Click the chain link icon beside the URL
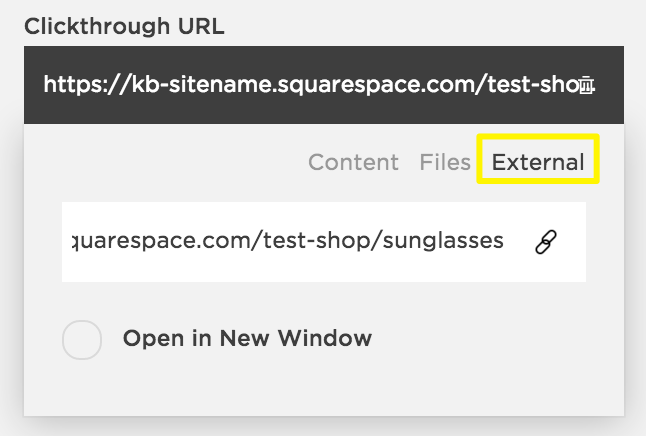Image resolution: width=646 pixels, height=436 pixels. tap(546, 241)
